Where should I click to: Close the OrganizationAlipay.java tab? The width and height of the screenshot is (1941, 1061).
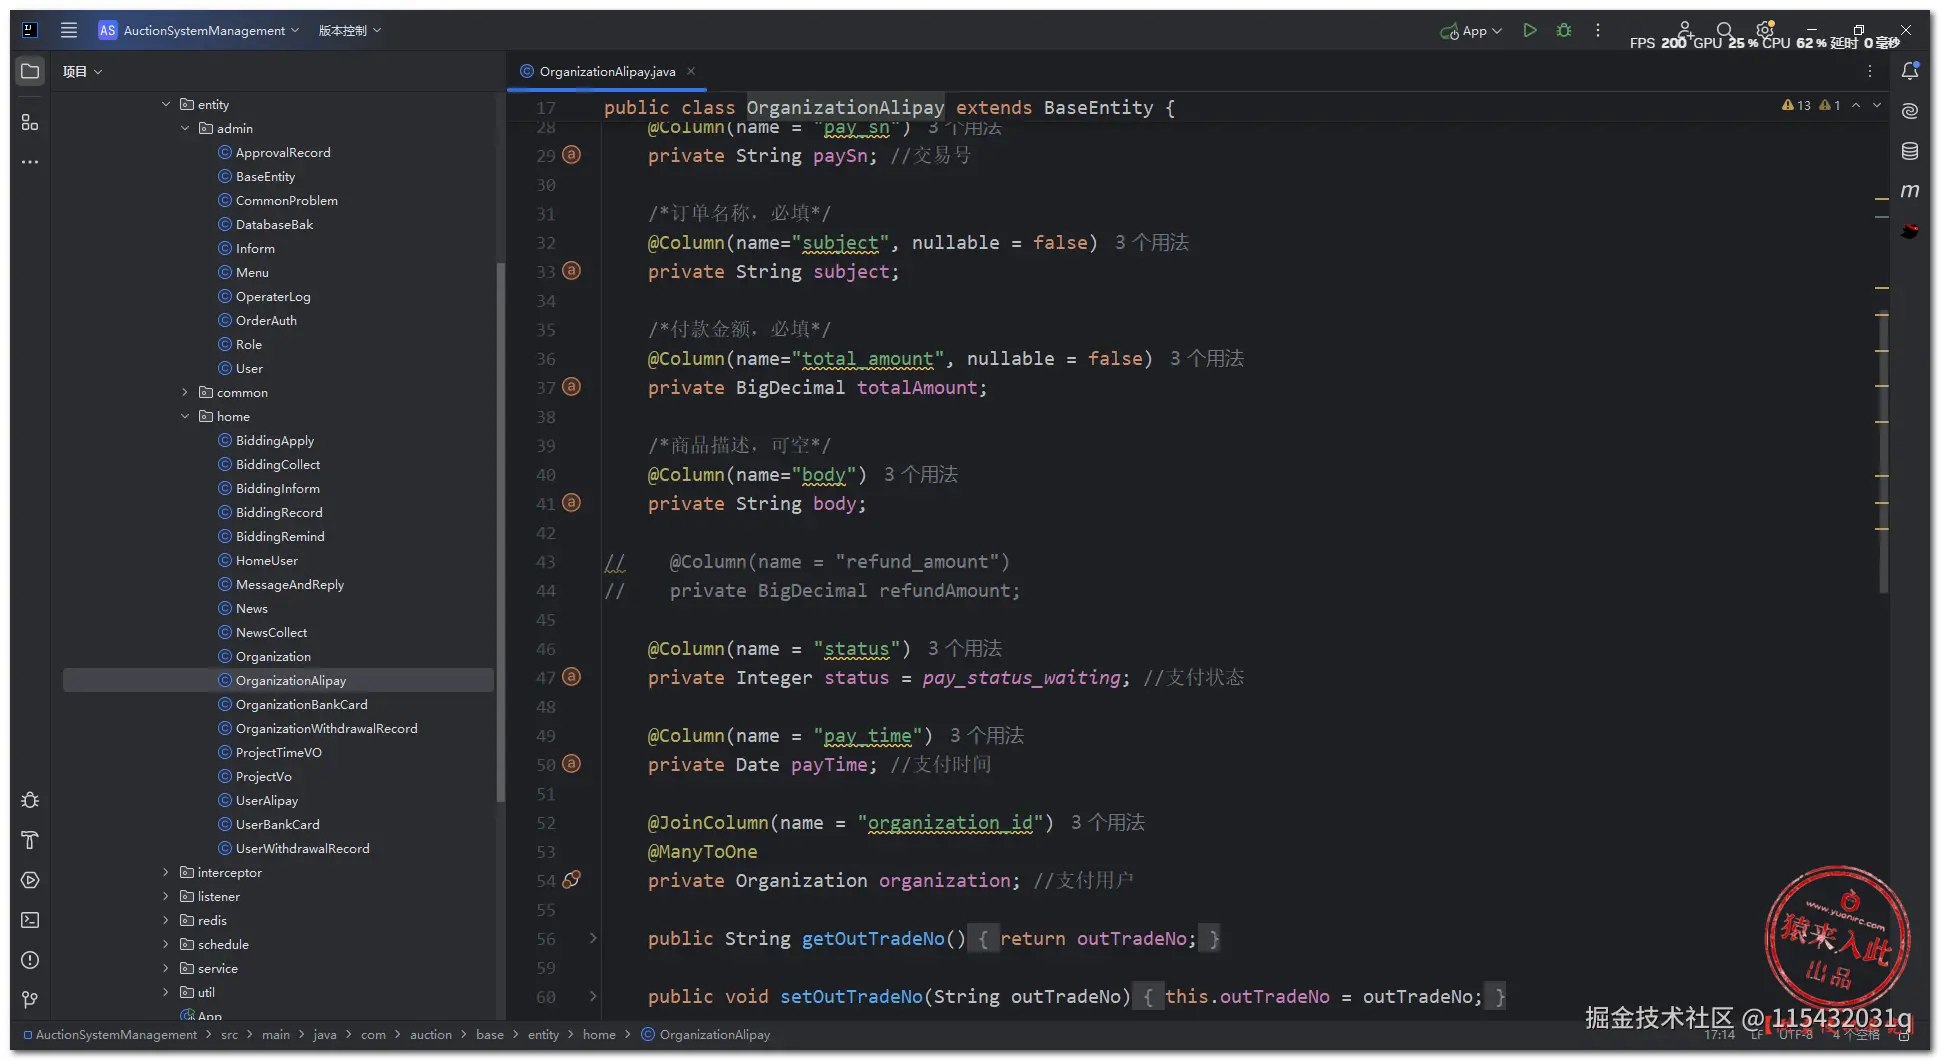[691, 71]
